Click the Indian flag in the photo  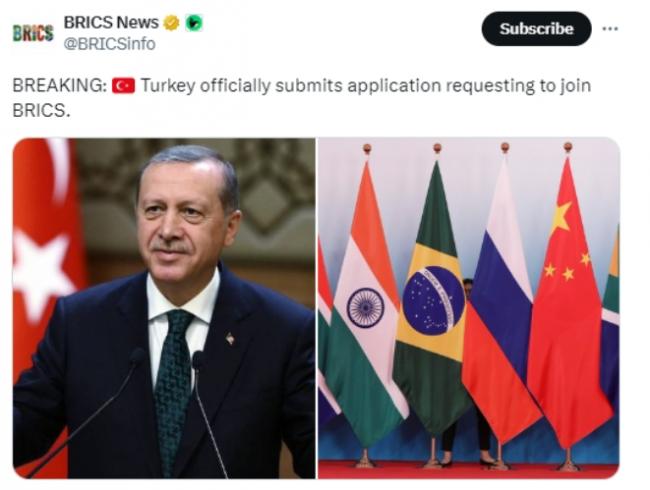(367, 303)
